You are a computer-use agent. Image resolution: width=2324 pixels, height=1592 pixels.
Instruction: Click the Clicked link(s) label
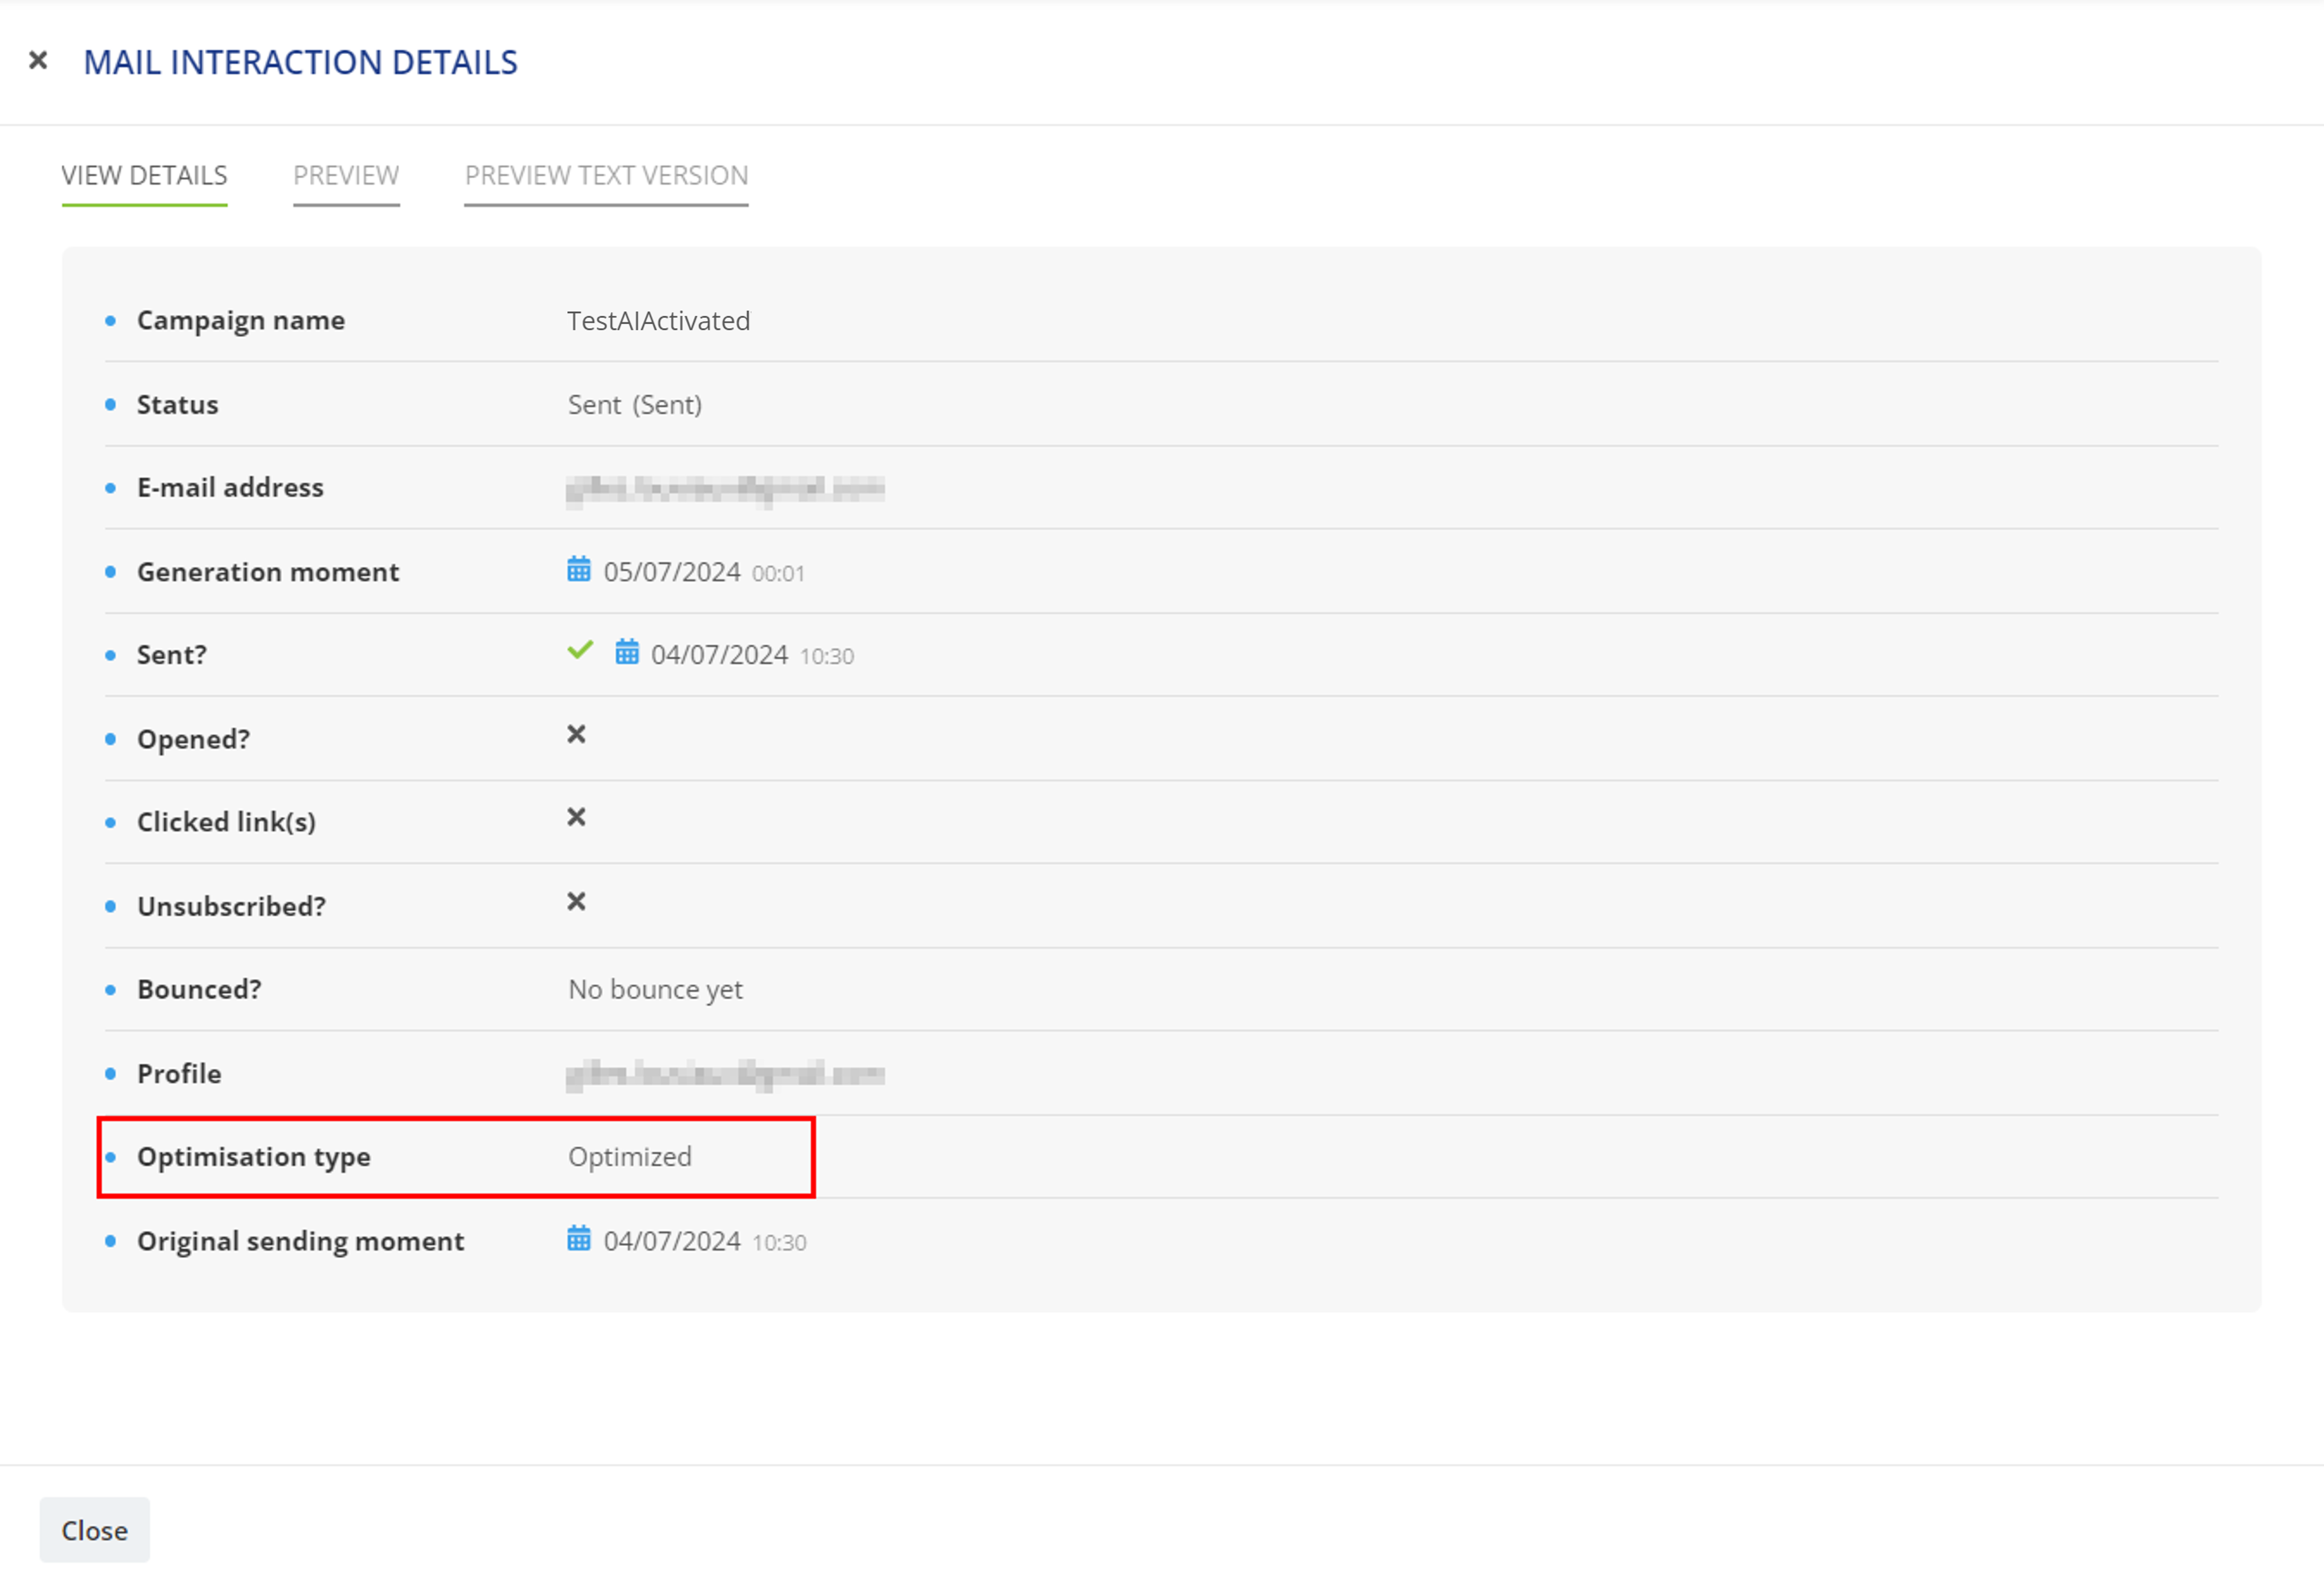227,822
